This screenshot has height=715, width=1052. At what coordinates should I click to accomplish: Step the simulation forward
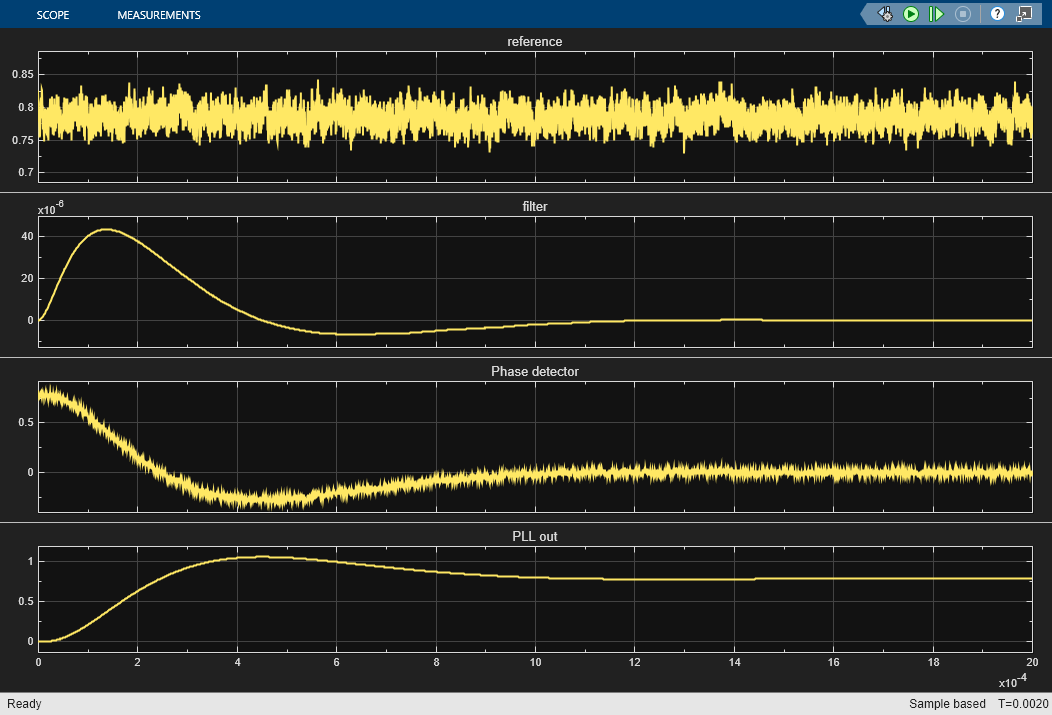coord(935,14)
